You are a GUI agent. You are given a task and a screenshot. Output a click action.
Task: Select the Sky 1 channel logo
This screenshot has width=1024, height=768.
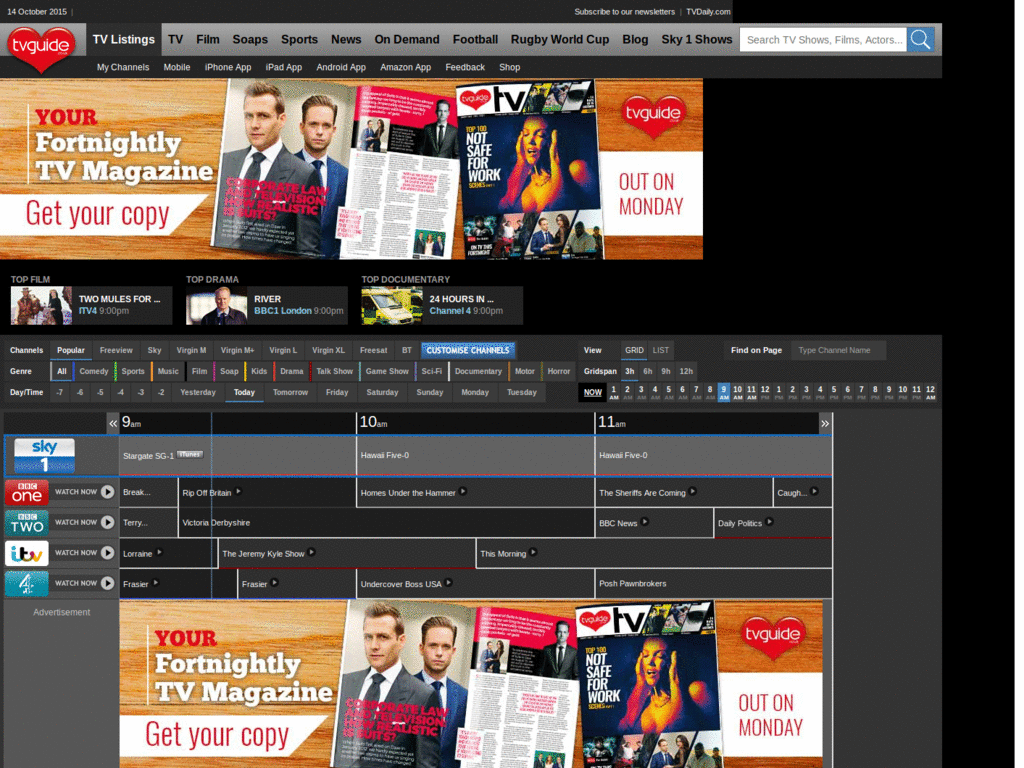click(44, 455)
